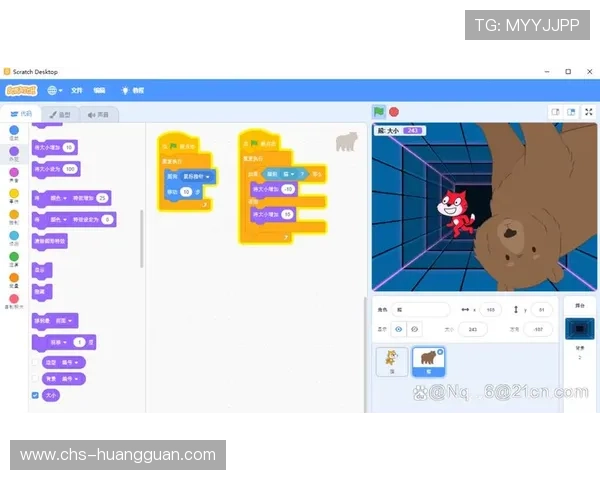Click the 将大小设为 100 palette block
The height and width of the screenshot is (480, 600).
pos(56,169)
